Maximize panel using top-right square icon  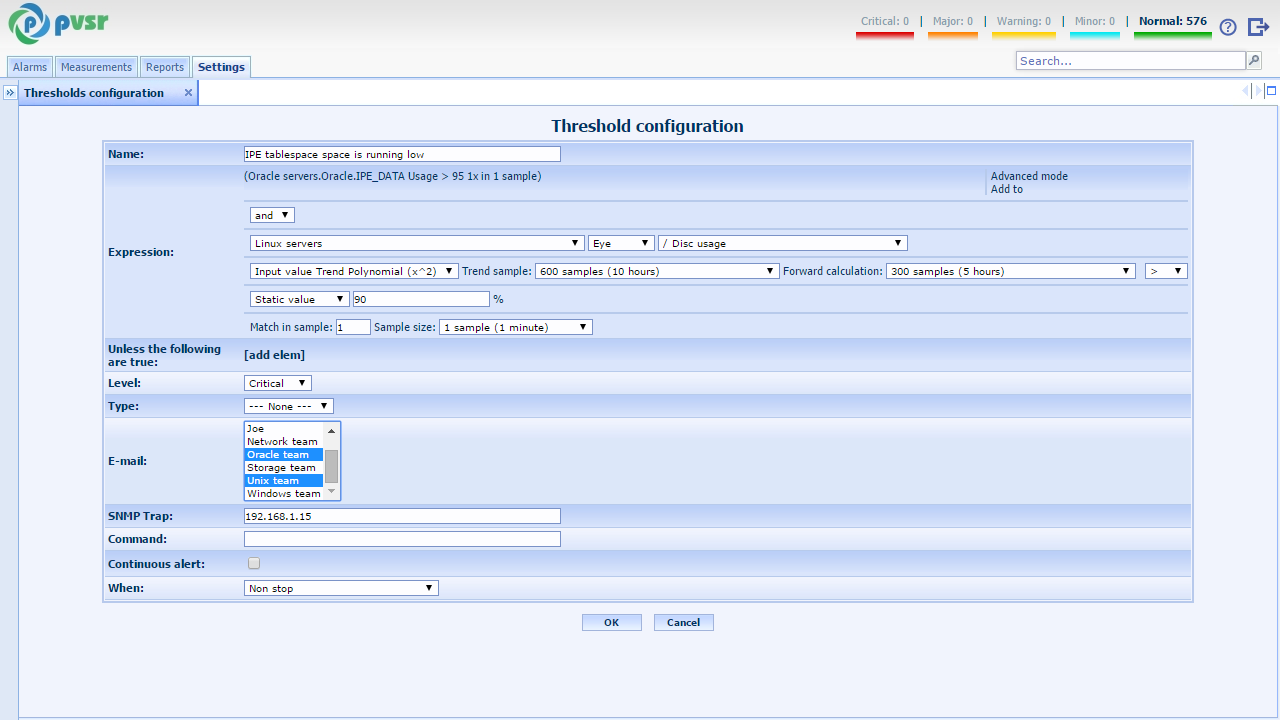[1271, 91]
